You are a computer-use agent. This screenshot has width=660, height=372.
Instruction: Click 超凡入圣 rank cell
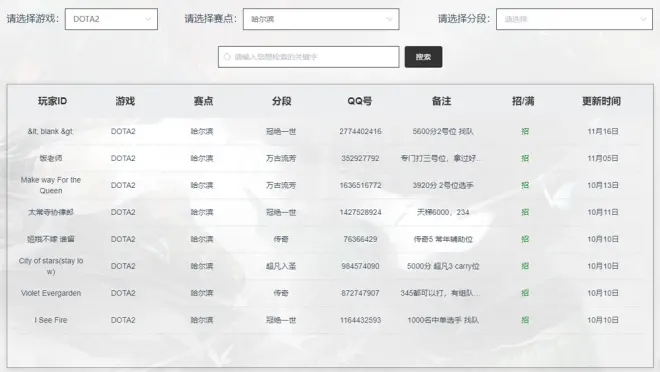[x=281, y=266]
